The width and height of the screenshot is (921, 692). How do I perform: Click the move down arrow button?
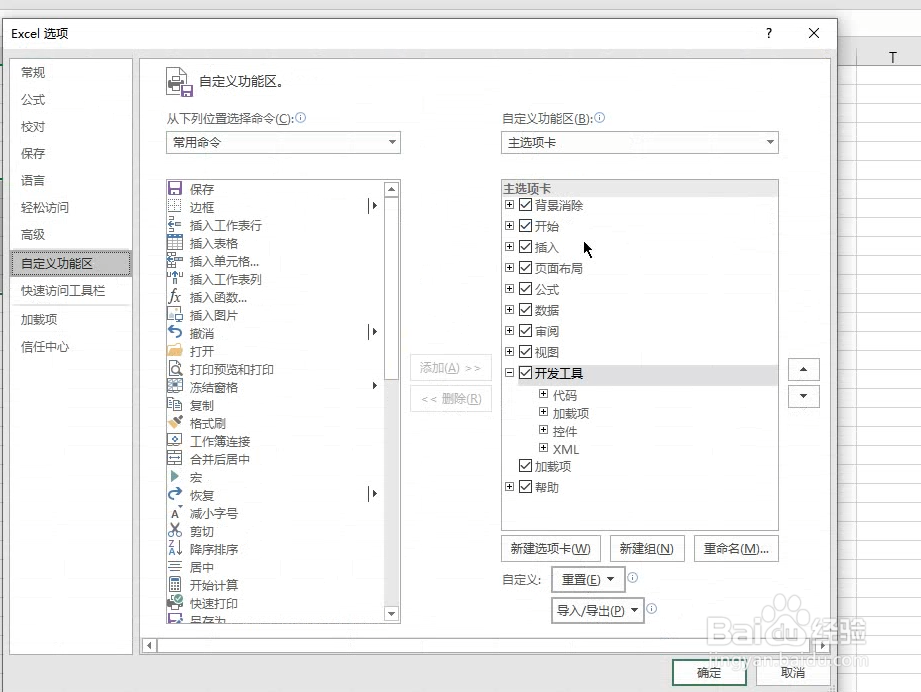pos(804,396)
